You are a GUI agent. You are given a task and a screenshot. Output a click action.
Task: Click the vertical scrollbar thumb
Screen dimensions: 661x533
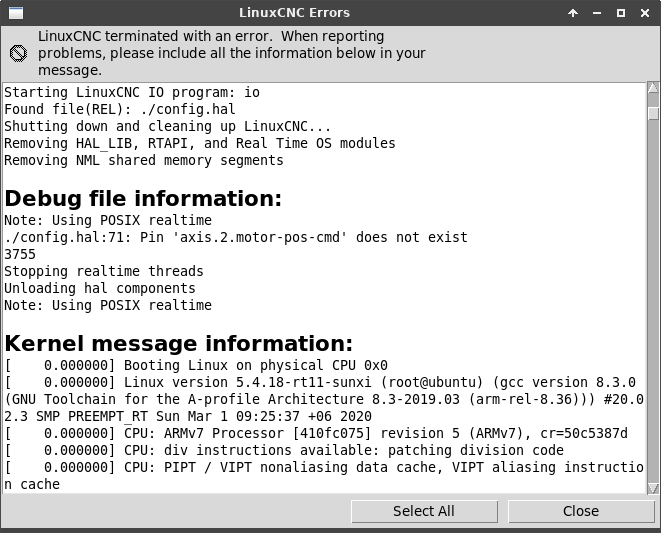pyautogui.click(x=653, y=113)
